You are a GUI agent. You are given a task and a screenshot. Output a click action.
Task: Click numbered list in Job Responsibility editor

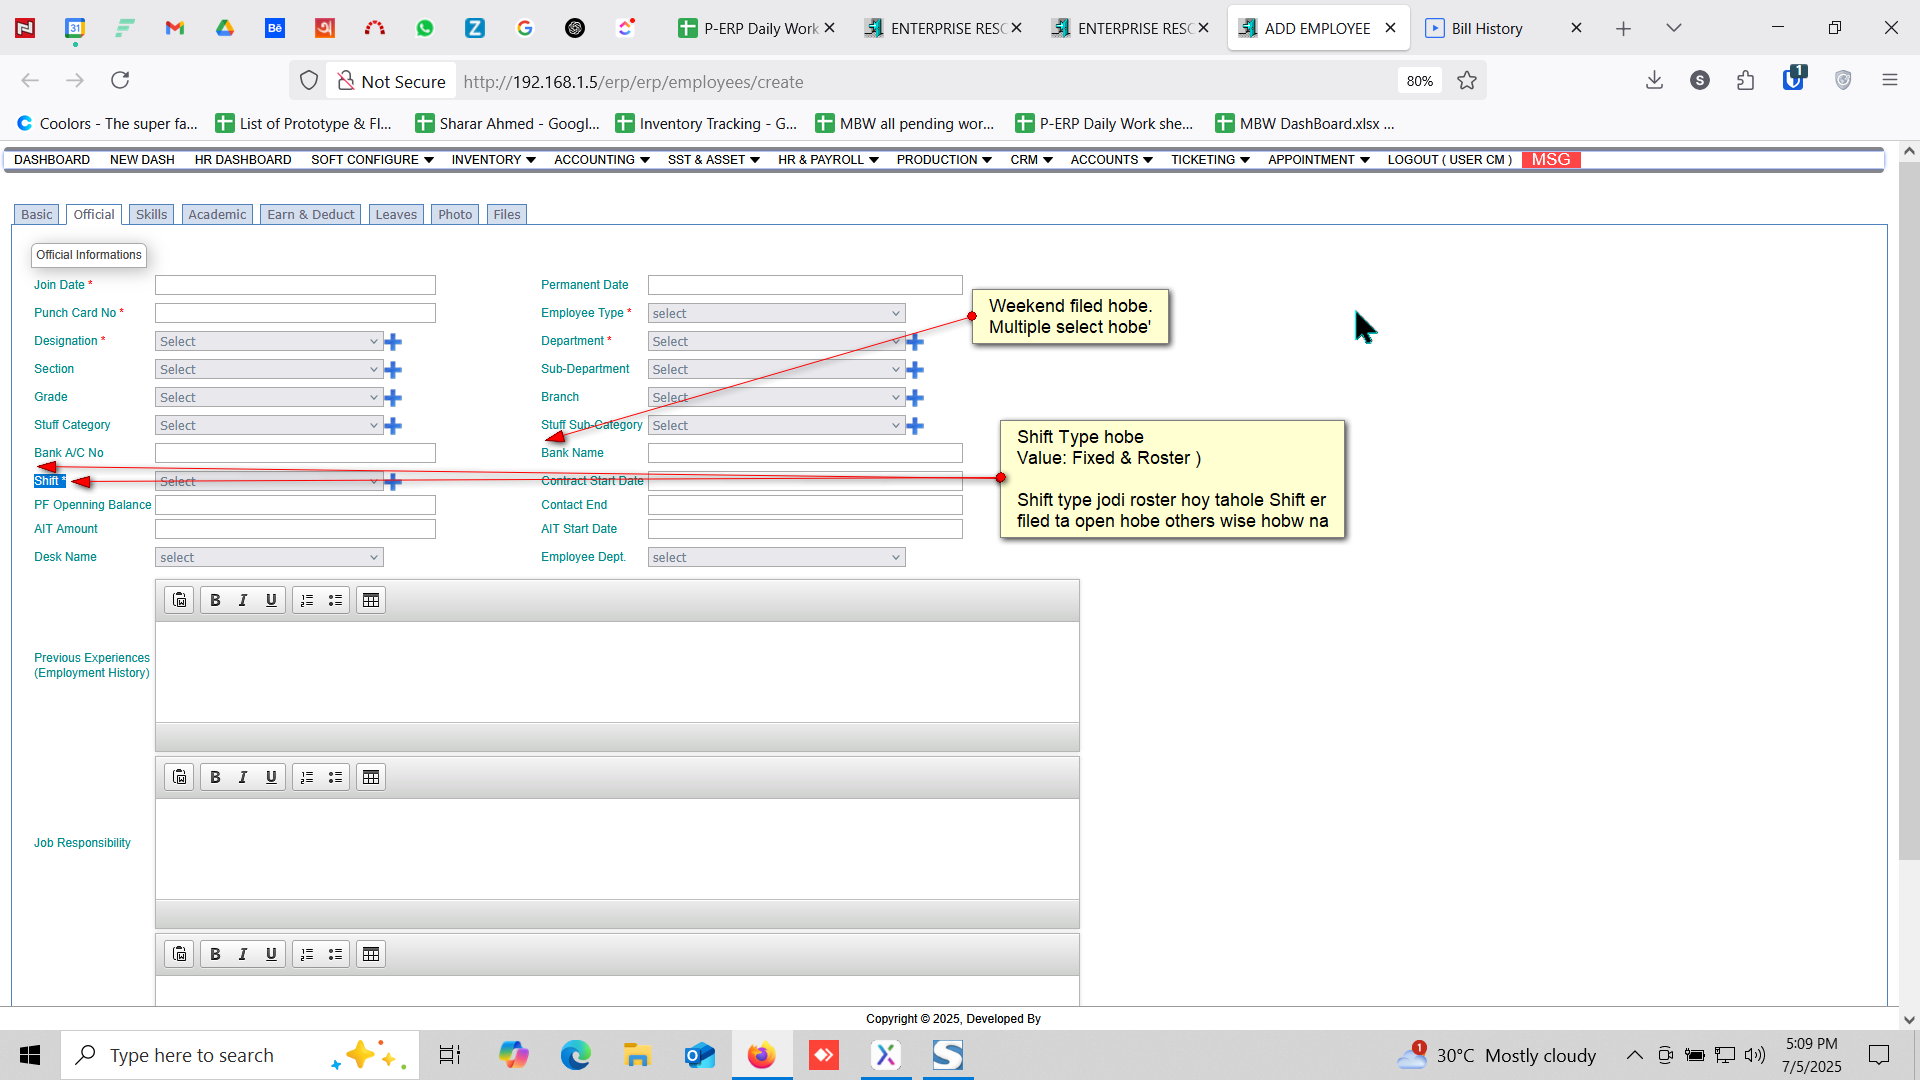pos(307,777)
